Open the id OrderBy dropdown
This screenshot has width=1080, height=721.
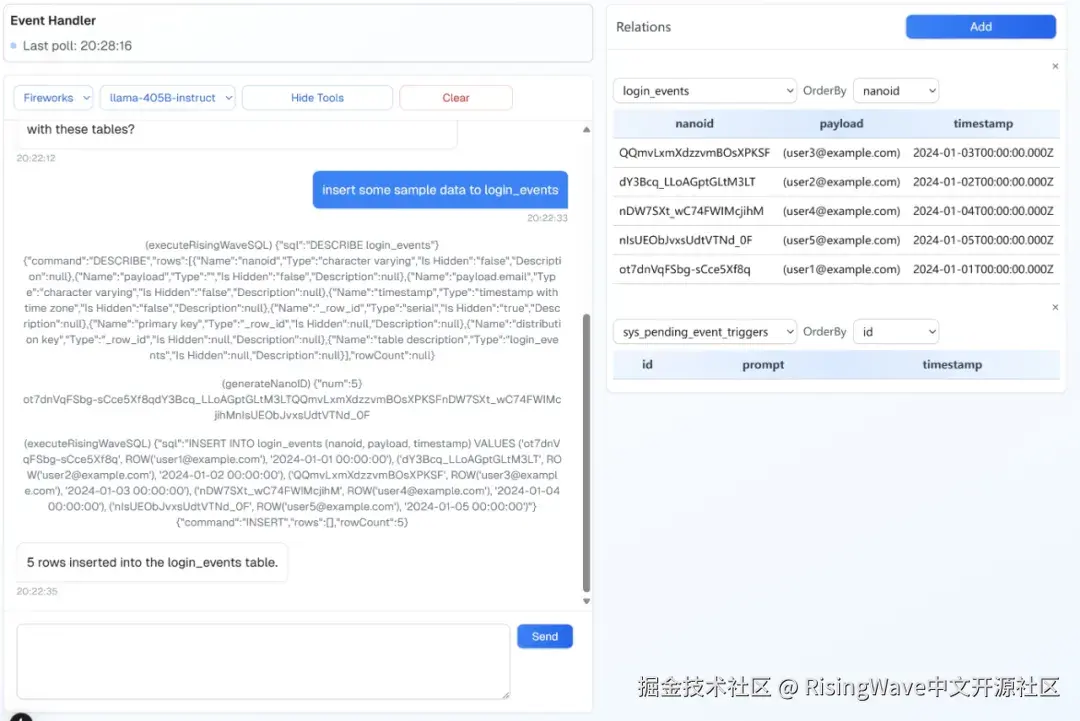[x=895, y=331]
